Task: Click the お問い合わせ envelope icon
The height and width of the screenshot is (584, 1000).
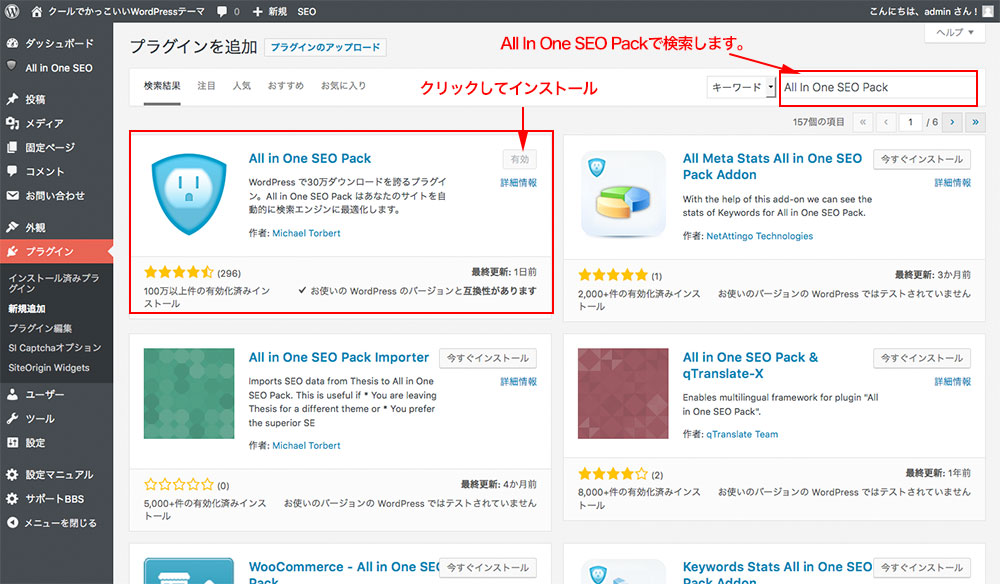Action: point(12,196)
